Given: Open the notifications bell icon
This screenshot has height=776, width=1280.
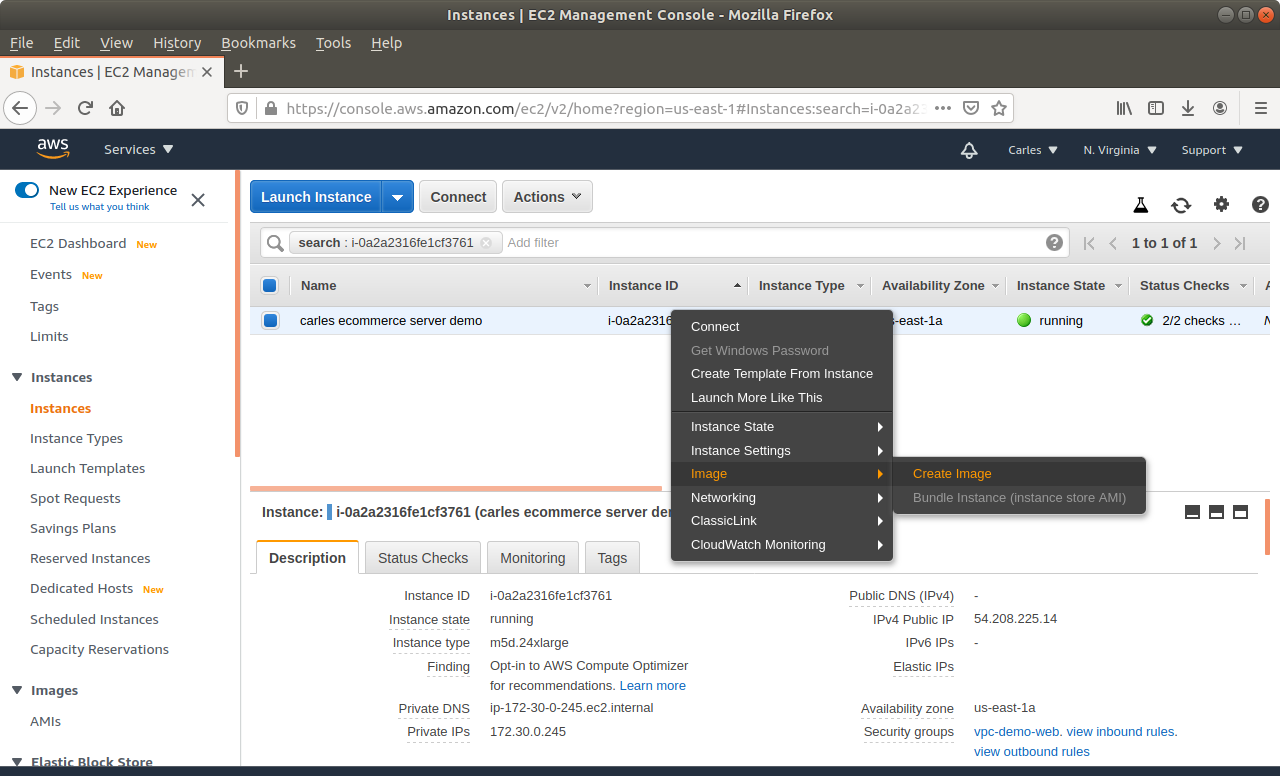Looking at the screenshot, I should [968, 150].
